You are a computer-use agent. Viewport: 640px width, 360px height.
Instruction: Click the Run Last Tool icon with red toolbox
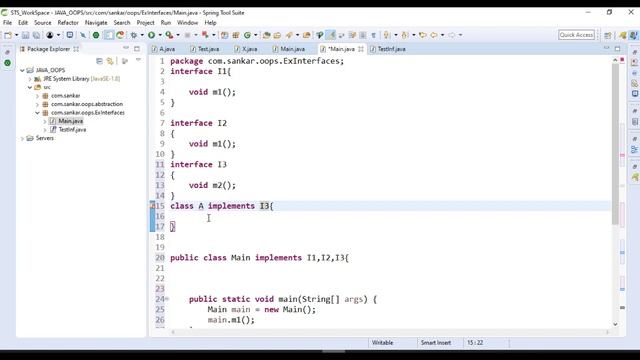point(169,35)
